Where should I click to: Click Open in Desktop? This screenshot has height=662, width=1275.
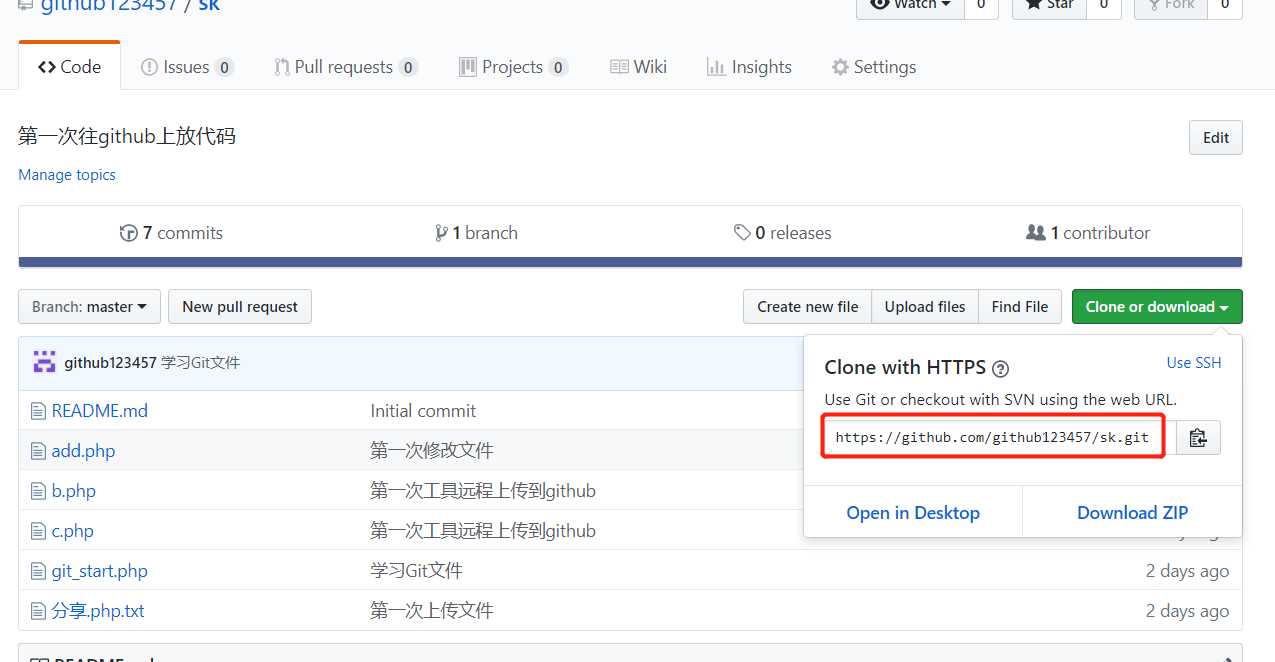[913, 513]
